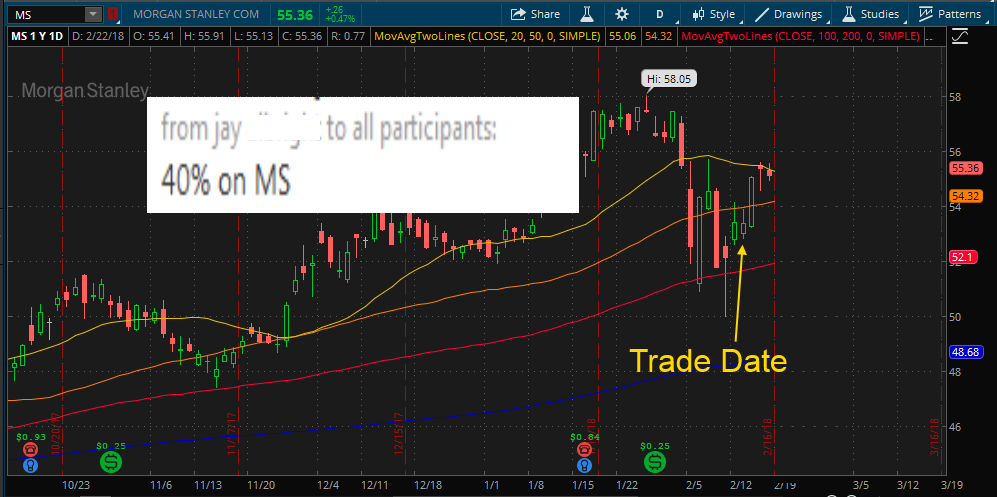Change the D daily aggregation period
This screenshot has height=497, width=997.
660,14
